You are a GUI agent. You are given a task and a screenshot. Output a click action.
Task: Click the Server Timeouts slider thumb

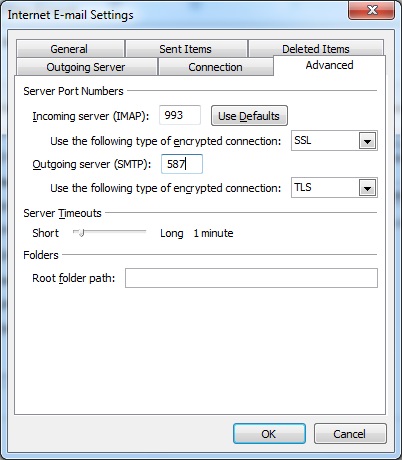point(80,232)
